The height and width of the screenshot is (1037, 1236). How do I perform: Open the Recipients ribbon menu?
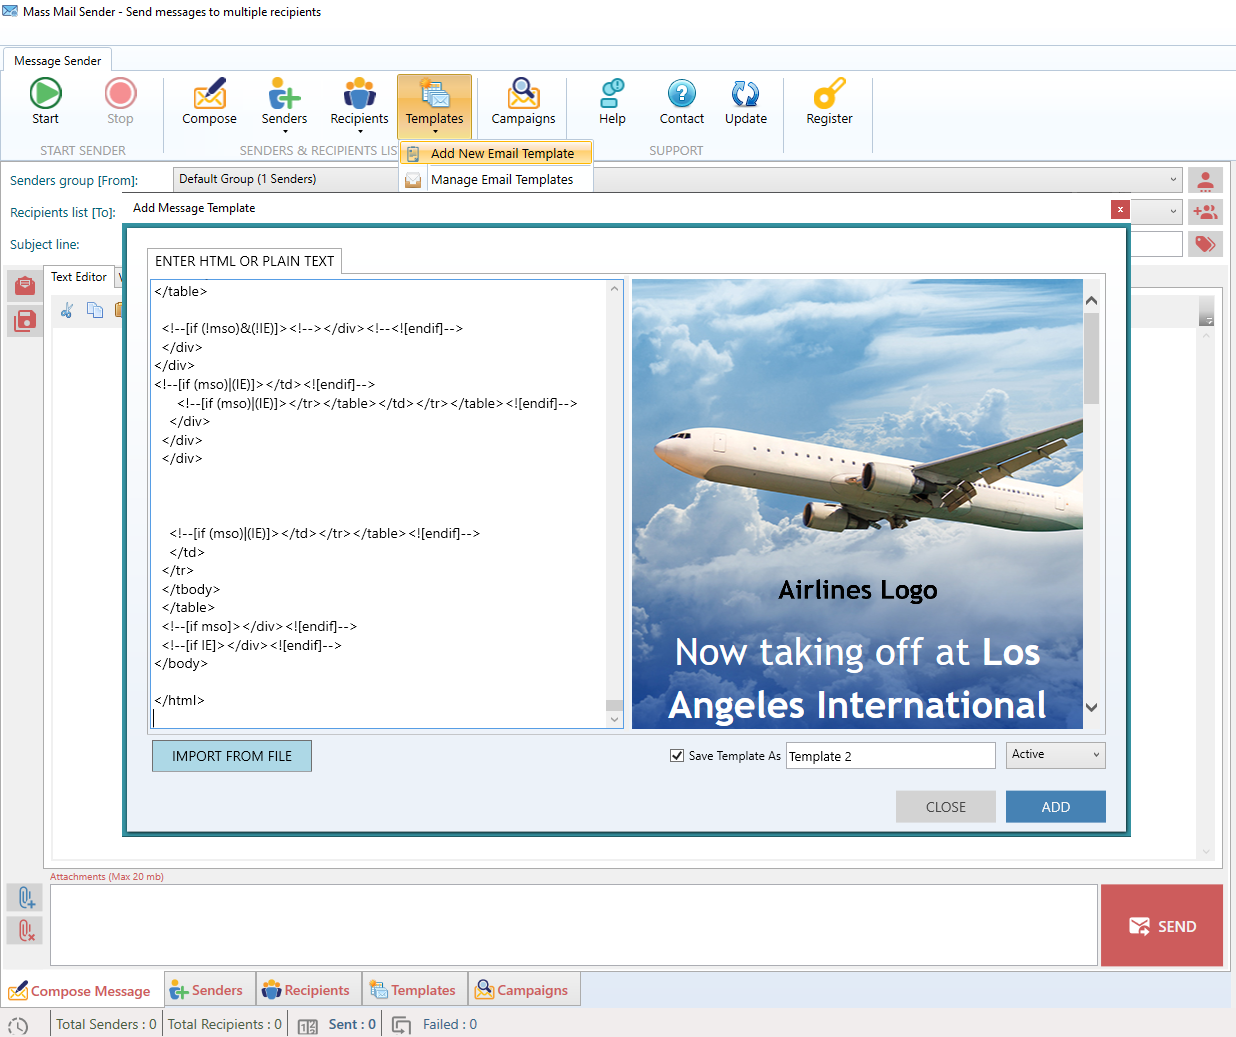click(359, 104)
